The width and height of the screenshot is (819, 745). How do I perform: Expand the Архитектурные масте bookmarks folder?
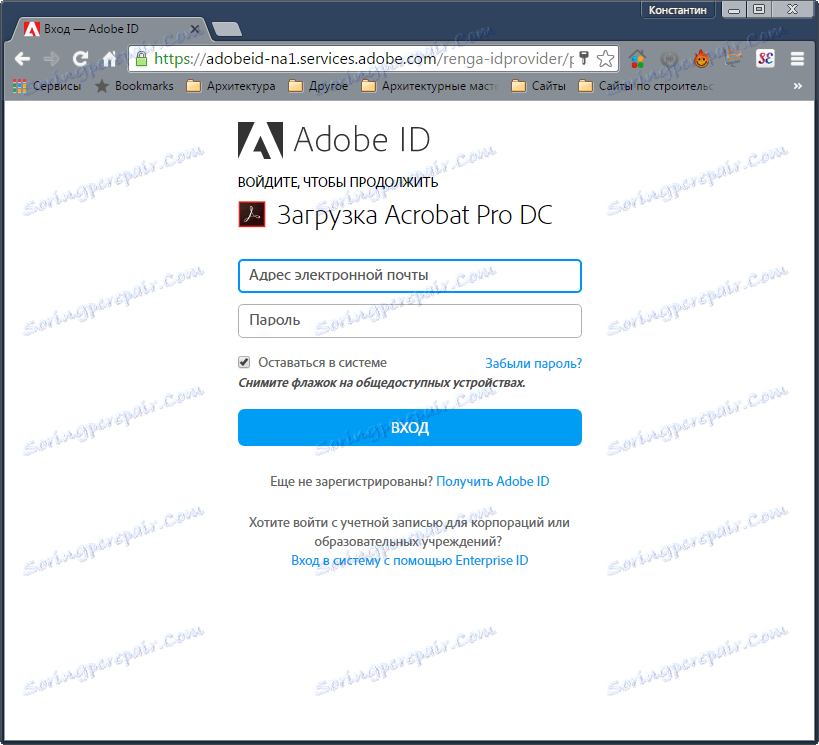(430, 86)
